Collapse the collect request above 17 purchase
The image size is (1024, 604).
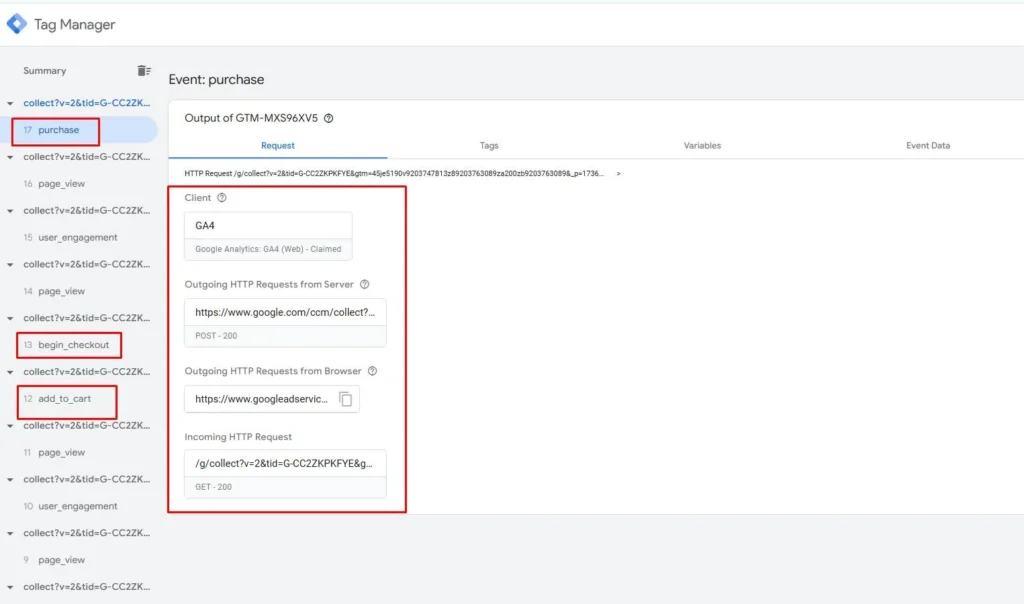click(10, 103)
